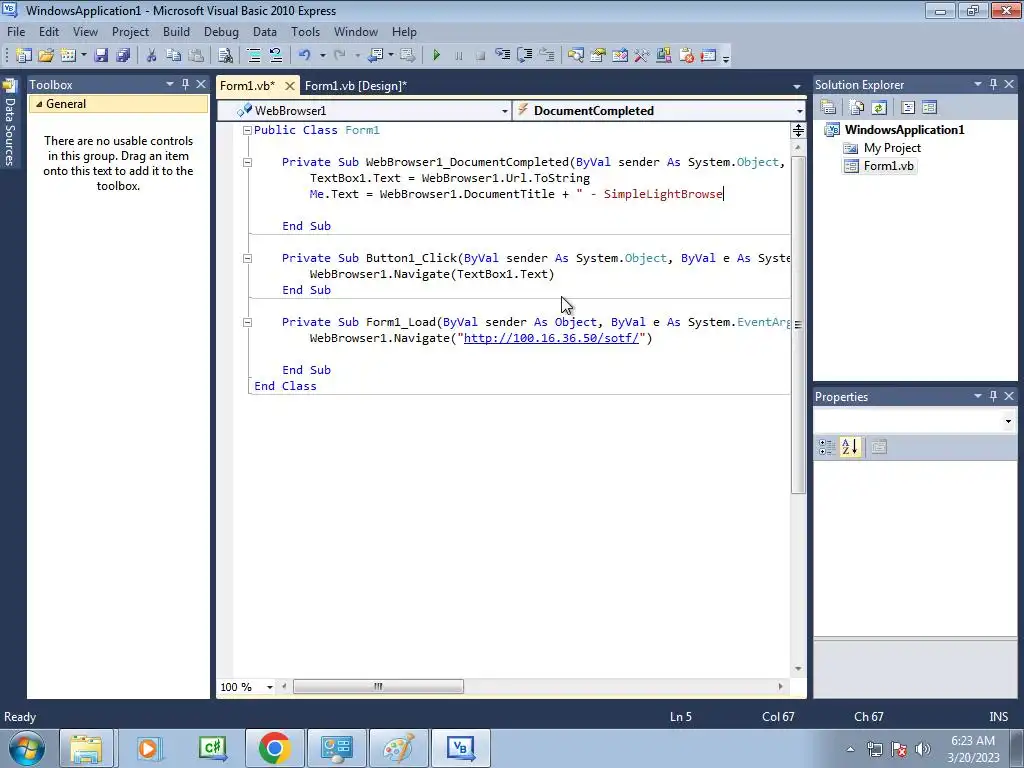The height and width of the screenshot is (768, 1024).
Task: Click the Cut scissors icon
Action: point(151,56)
